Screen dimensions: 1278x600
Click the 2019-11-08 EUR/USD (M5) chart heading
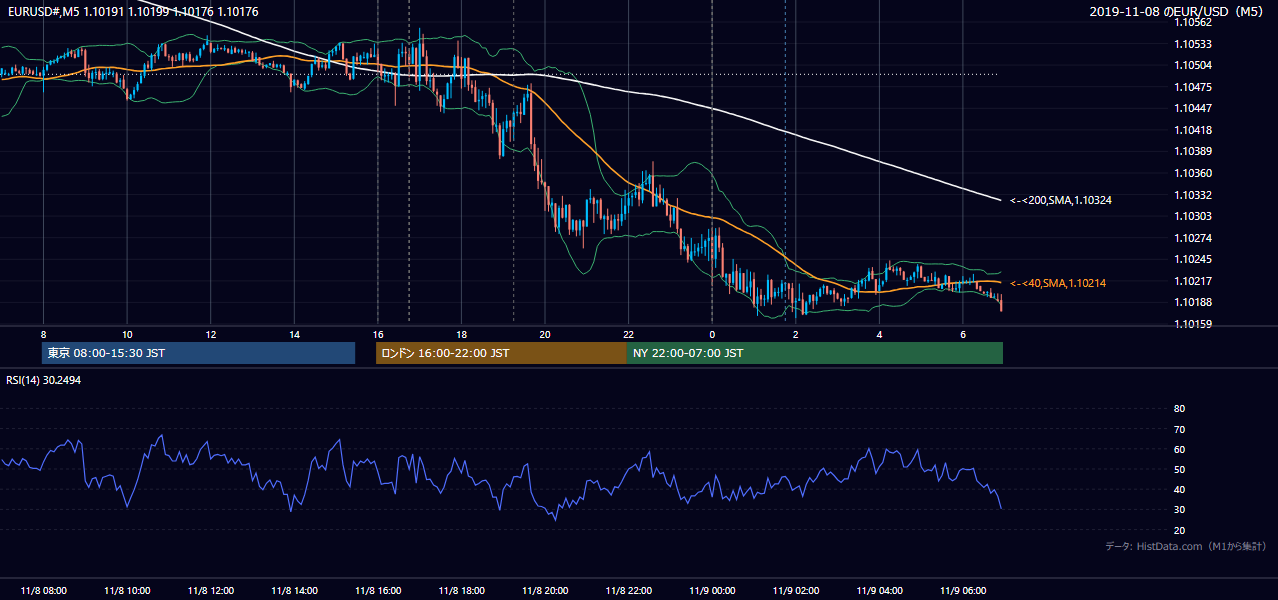tap(1177, 12)
